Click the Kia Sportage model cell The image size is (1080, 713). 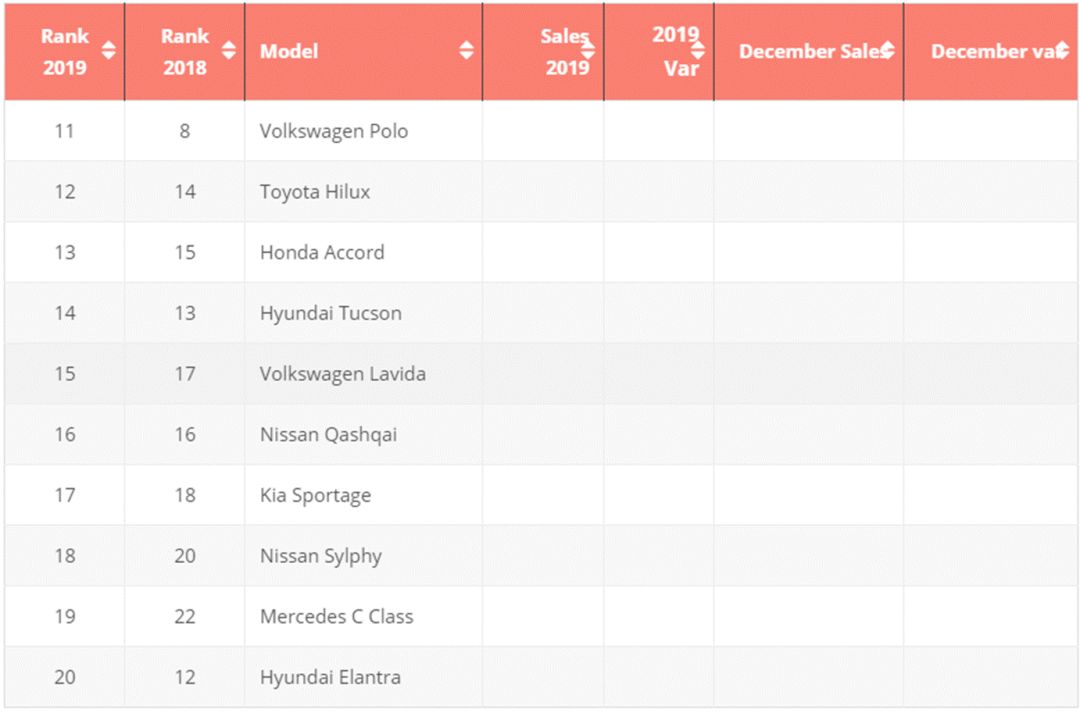315,495
